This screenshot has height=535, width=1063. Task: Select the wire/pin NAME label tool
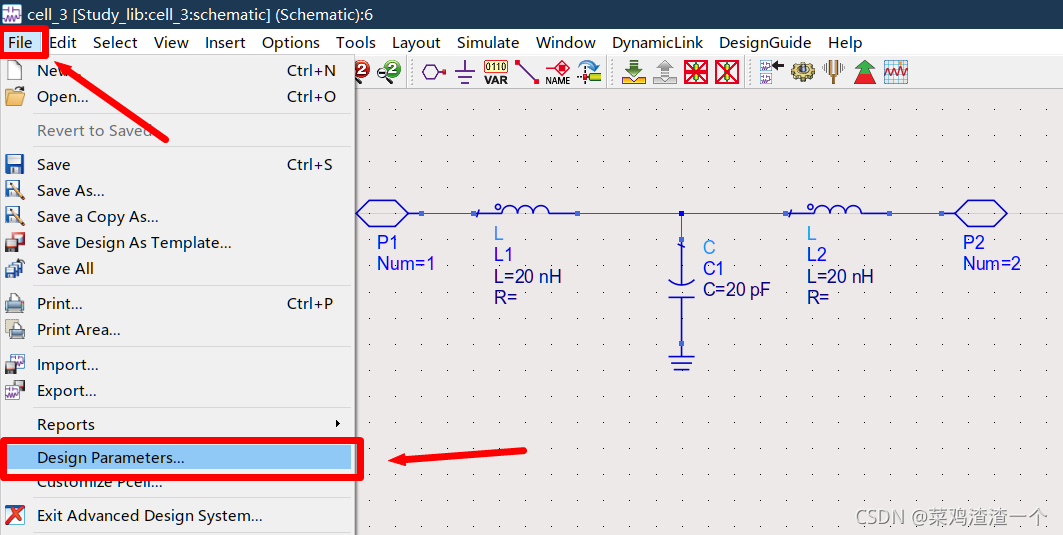[x=558, y=72]
